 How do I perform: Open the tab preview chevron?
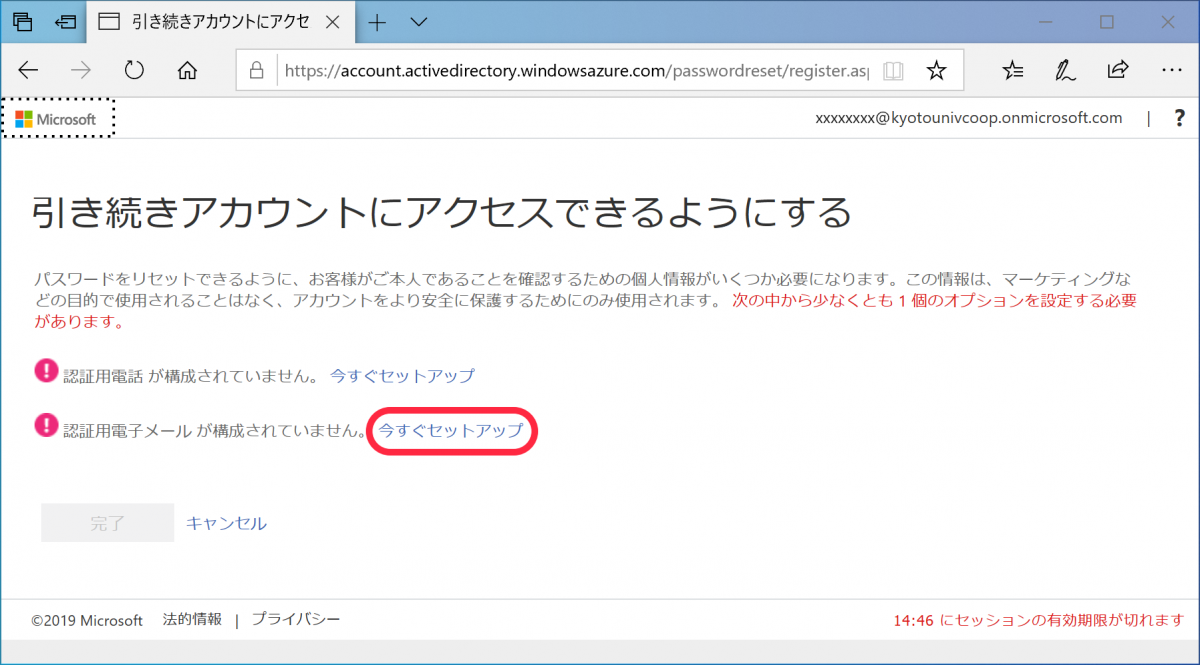pos(417,21)
